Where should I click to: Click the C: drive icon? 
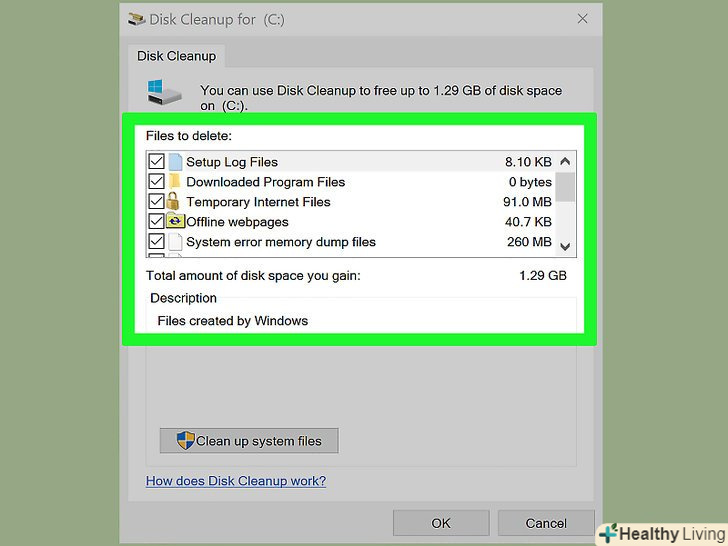(x=164, y=91)
